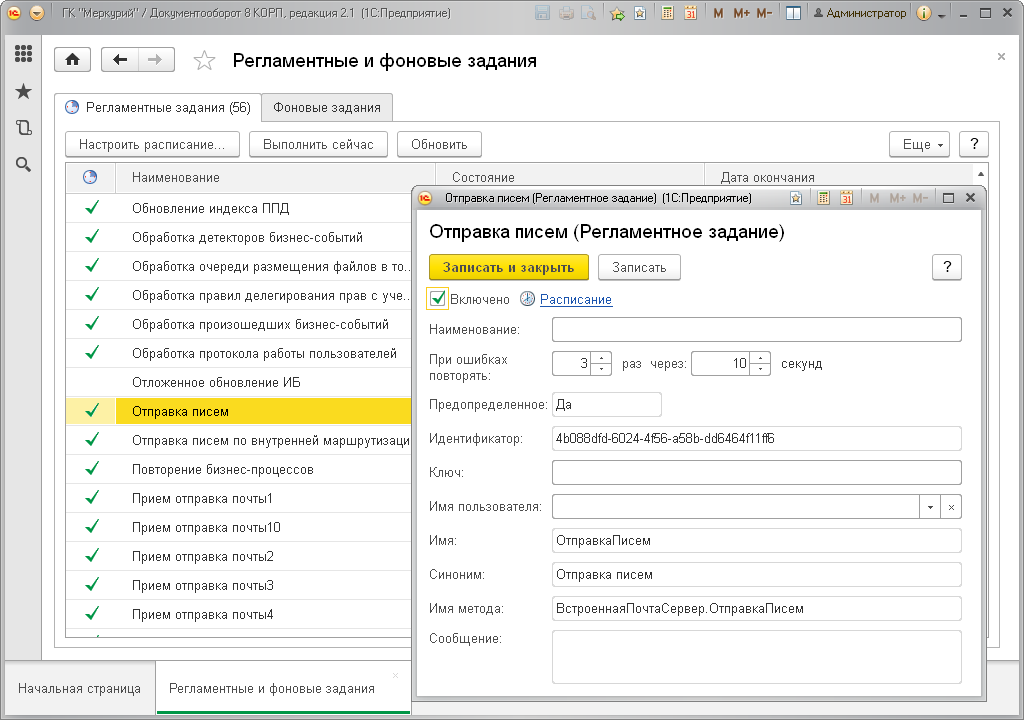Viewport: 1024px width, 720px height.
Task: Click Get link icon in title bar
Action: (617, 13)
